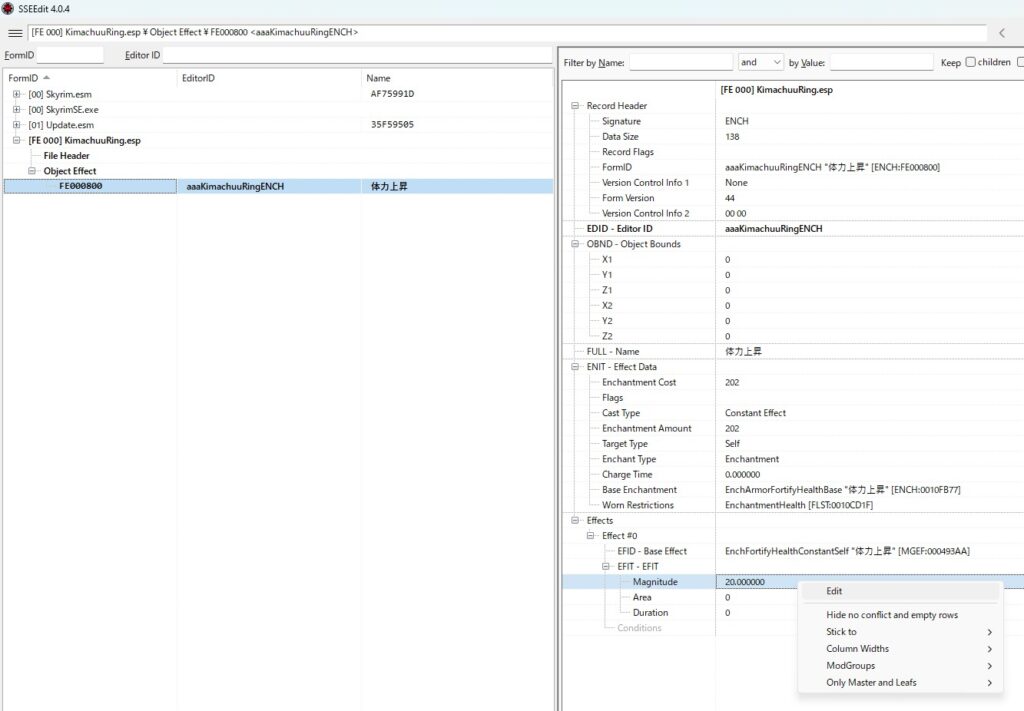Screen dimensions: 1024x711
Task: Select Hide no conflict and empty rows
Action: tap(891, 615)
